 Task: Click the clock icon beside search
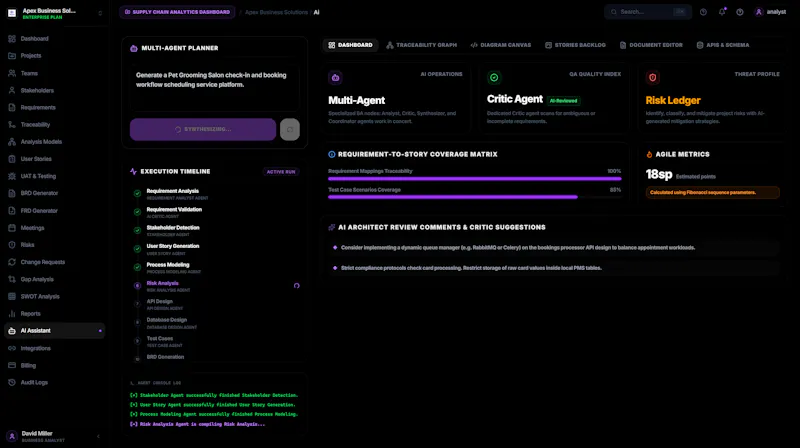pos(704,12)
